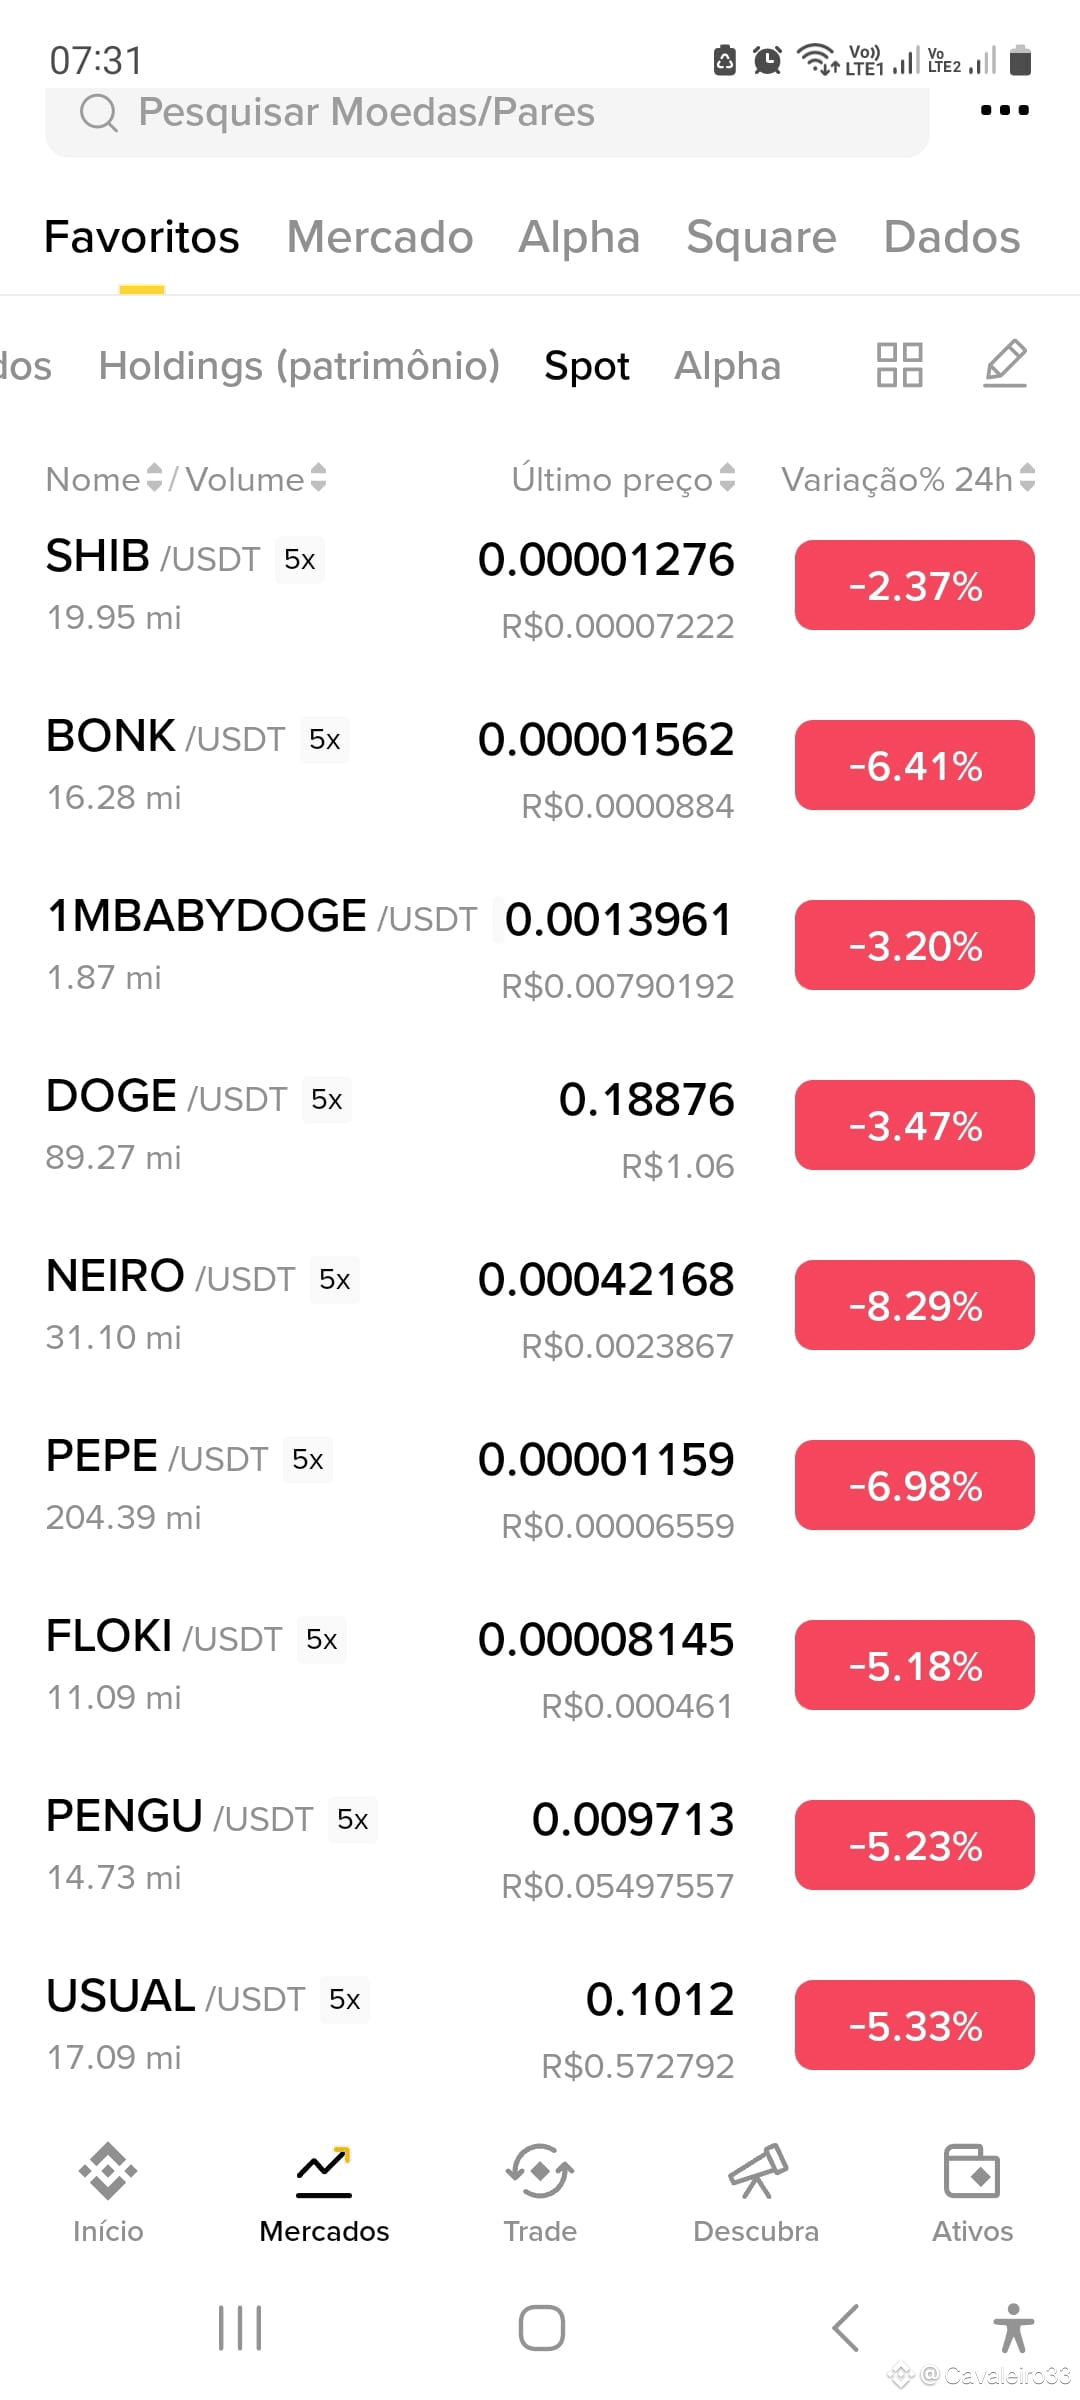Toggle PEPE -6.98% change badge
The height and width of the screenshot is (2400, 1080).
(x=915, y=1485)
